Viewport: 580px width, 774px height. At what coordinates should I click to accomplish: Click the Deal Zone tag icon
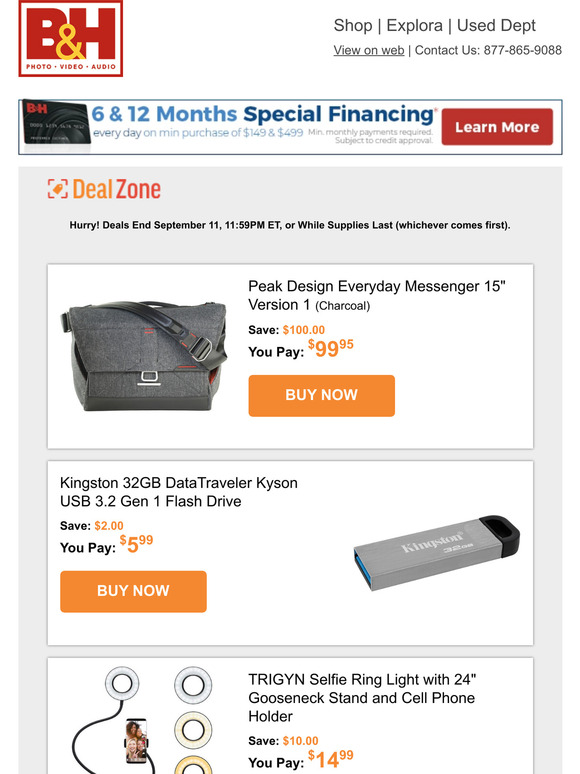tap(57, 189)
